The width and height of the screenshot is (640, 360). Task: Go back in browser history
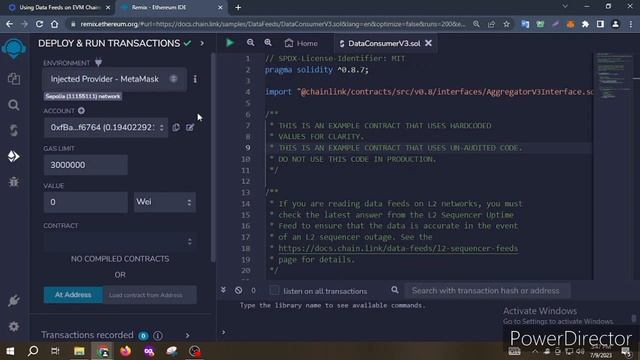tap(9, 24)
